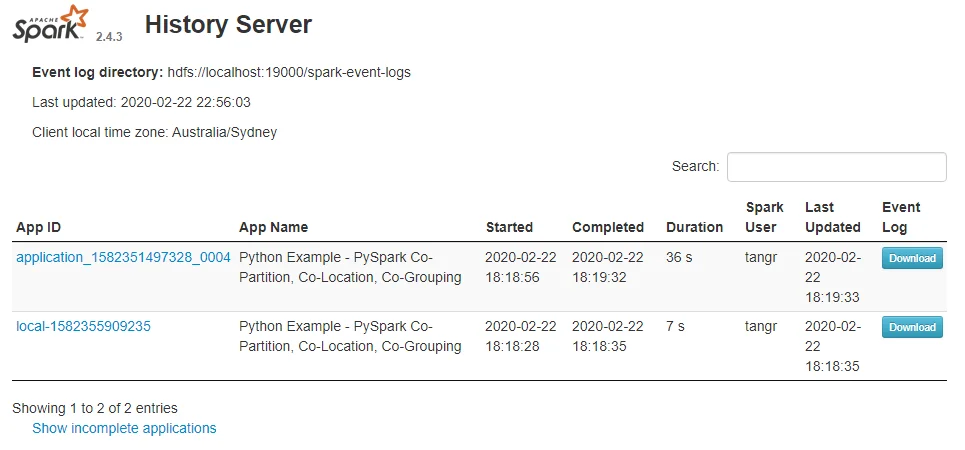
Task: Click the Apache Spark logo
Action: 49,23
